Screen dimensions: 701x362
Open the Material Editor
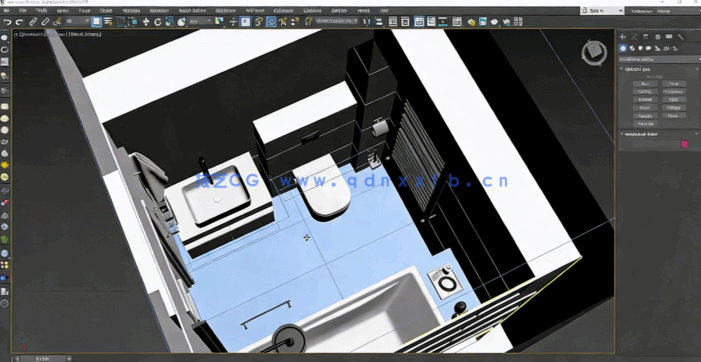(457, 21)
